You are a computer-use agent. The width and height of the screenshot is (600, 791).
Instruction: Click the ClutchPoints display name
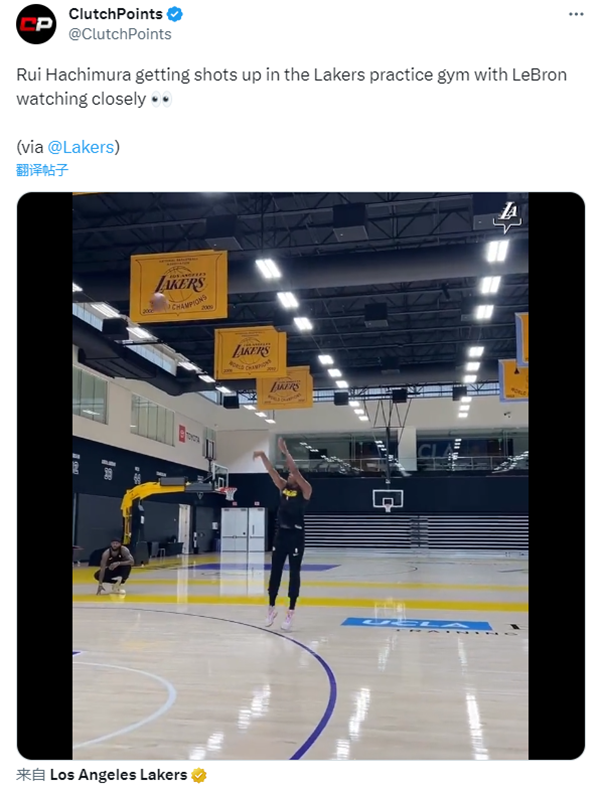pyautogui.click(x=114, y=14)
